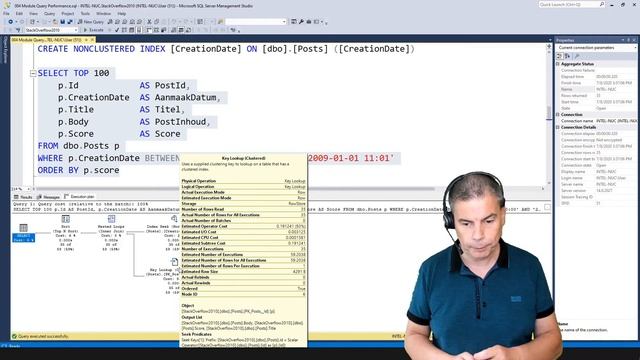This screenshot has width=640, height=360.
Task: Click the Categorized icon in the Properties panel
Action: pyautogui.click(x=560, y=56)
